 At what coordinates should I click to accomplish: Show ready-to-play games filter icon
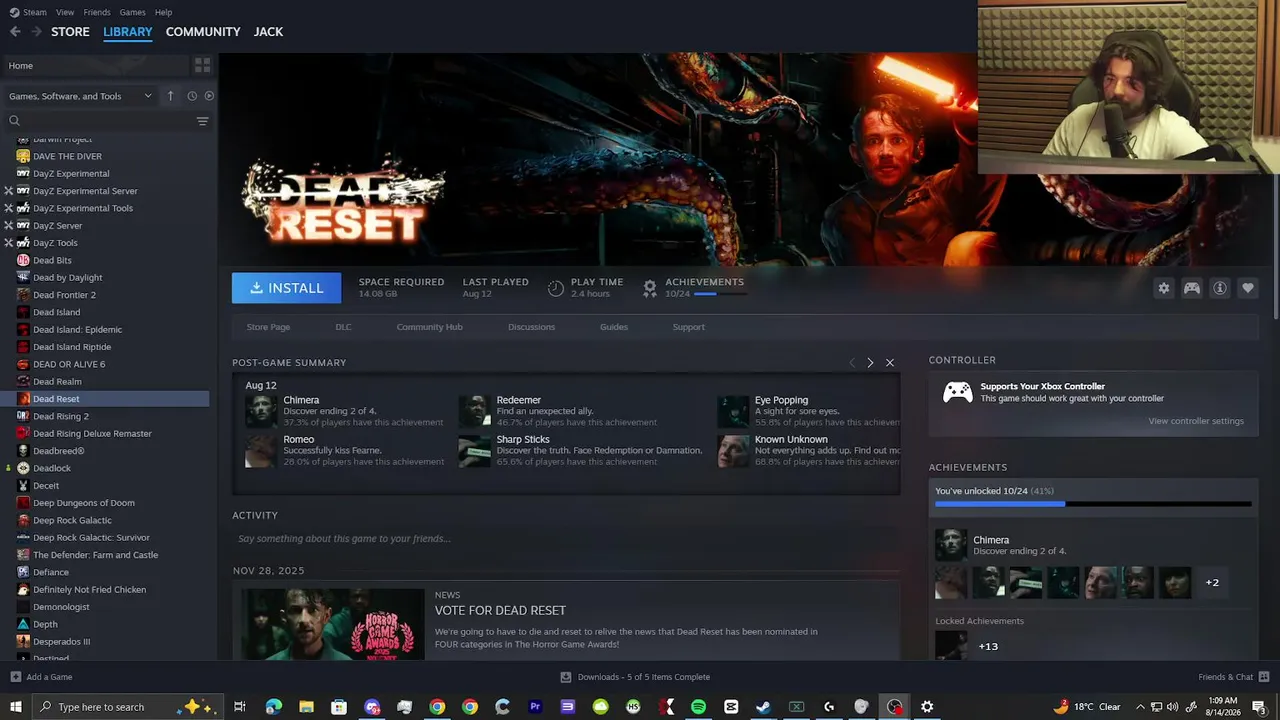click(x=209, y=96)
